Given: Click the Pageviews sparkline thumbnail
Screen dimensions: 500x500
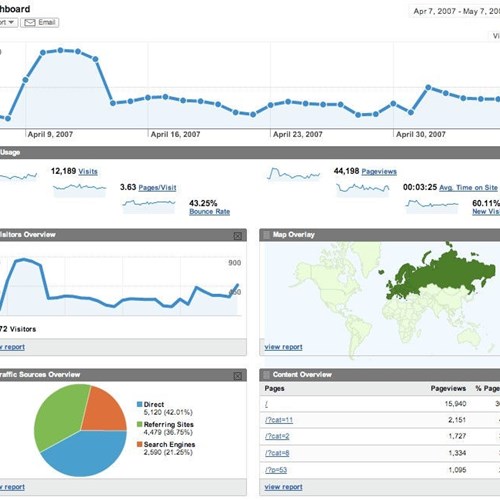Looking at the screenshot, I should pyautogui.click(x=293, y=174).
